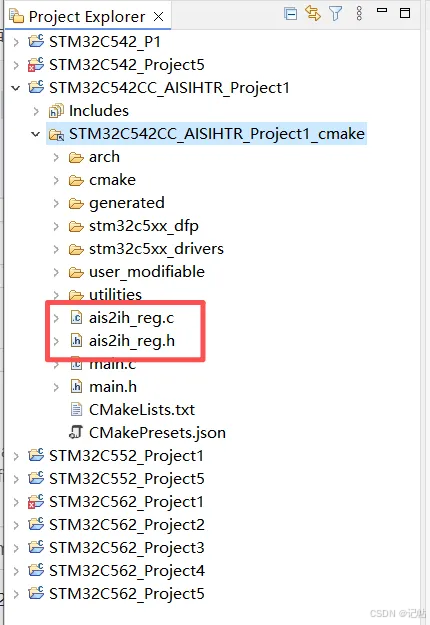Select the Project Explorer tab
Screen dimensions: 430x625
(86, 17)
